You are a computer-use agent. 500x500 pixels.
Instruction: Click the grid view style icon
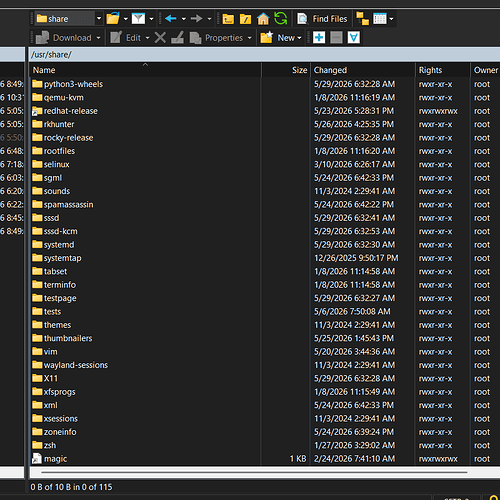(x=380, y=19)
